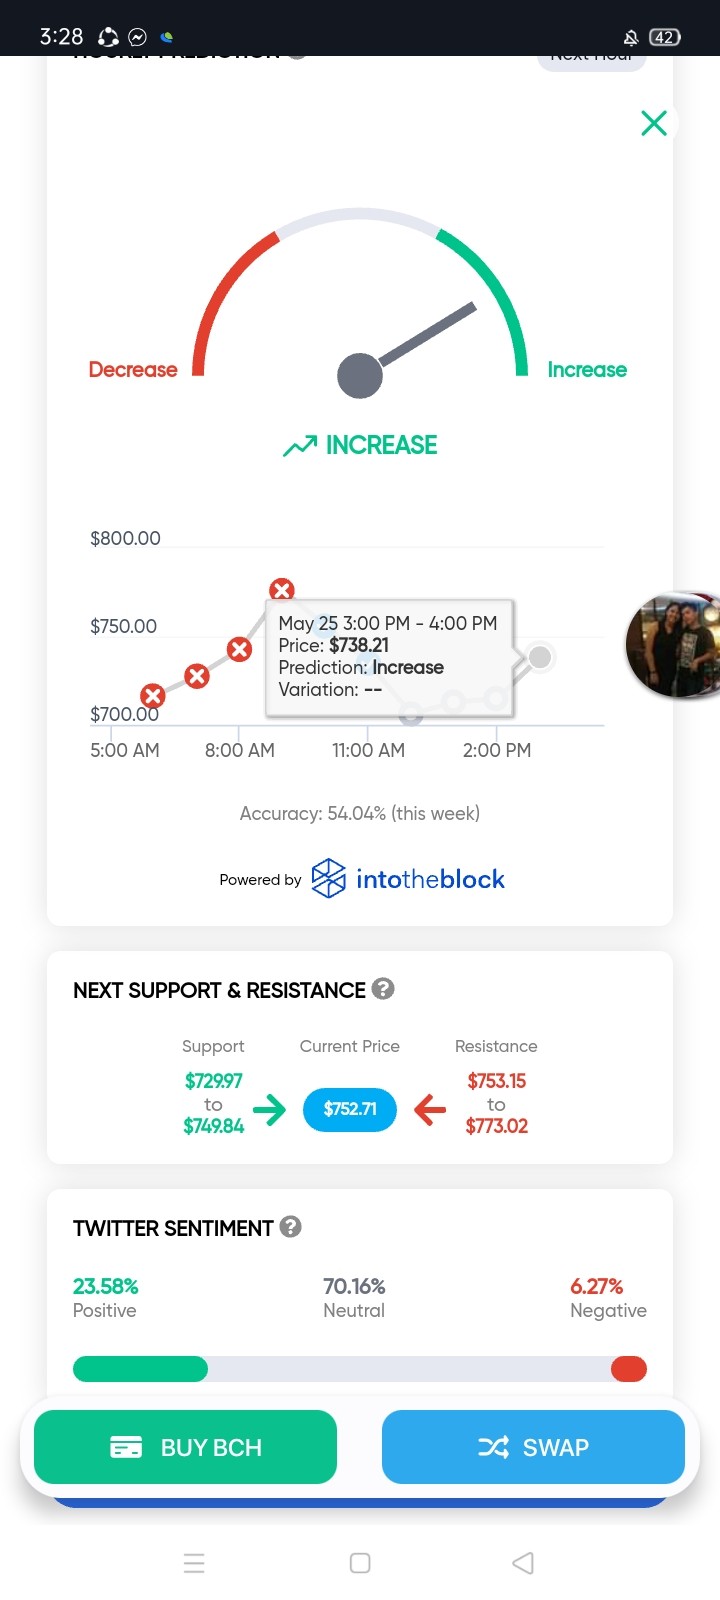Open help icon for Twitter Sentiment

[x=291, y=1227]
